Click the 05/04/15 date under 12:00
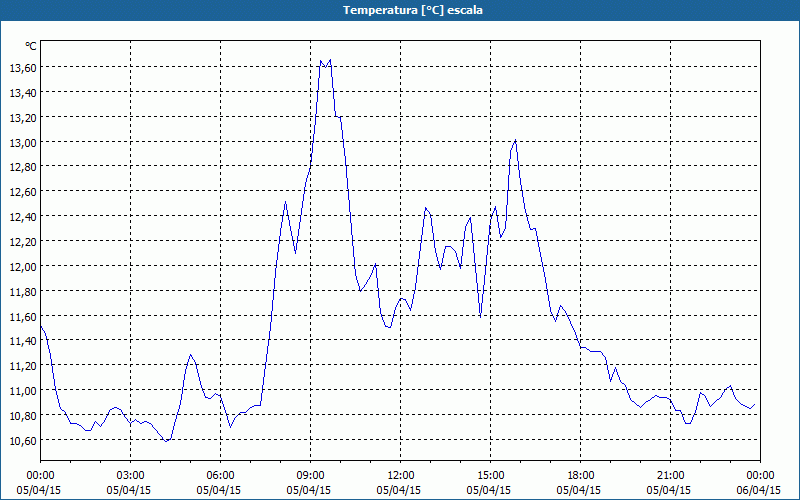 pyautogui.click(x=399, y=490)
